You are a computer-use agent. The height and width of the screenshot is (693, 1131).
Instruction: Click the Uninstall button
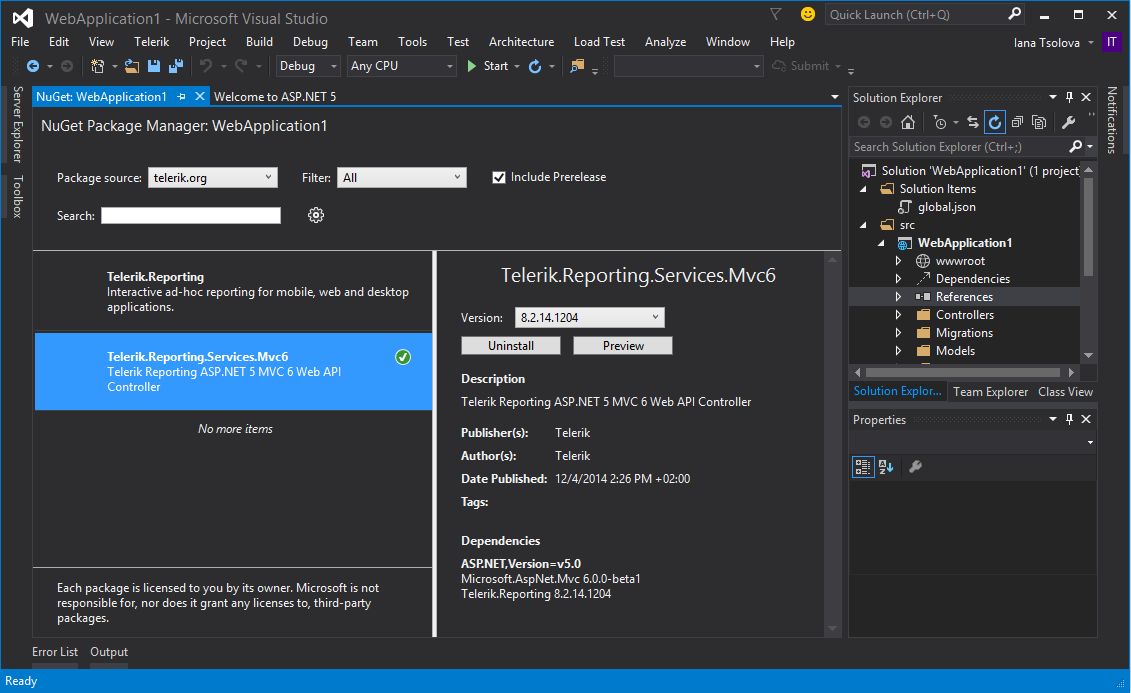tap(511, 345)
